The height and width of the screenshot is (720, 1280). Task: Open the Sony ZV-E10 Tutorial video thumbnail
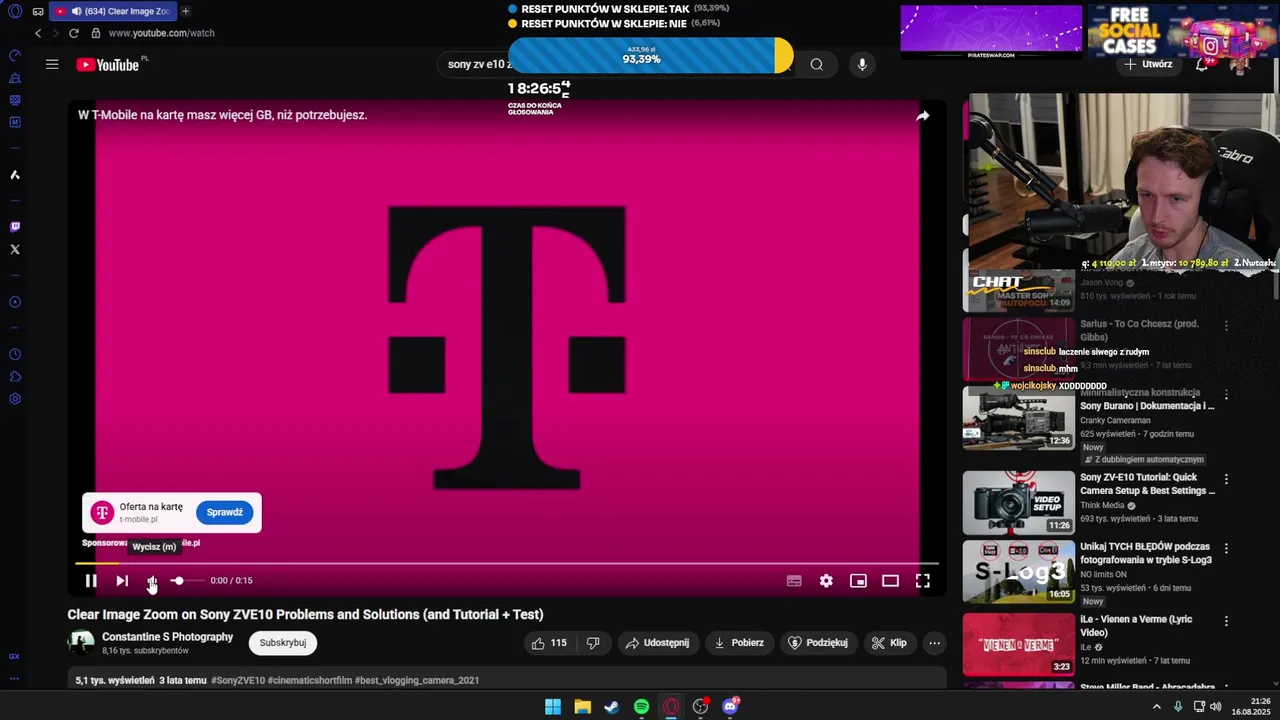1018,503
